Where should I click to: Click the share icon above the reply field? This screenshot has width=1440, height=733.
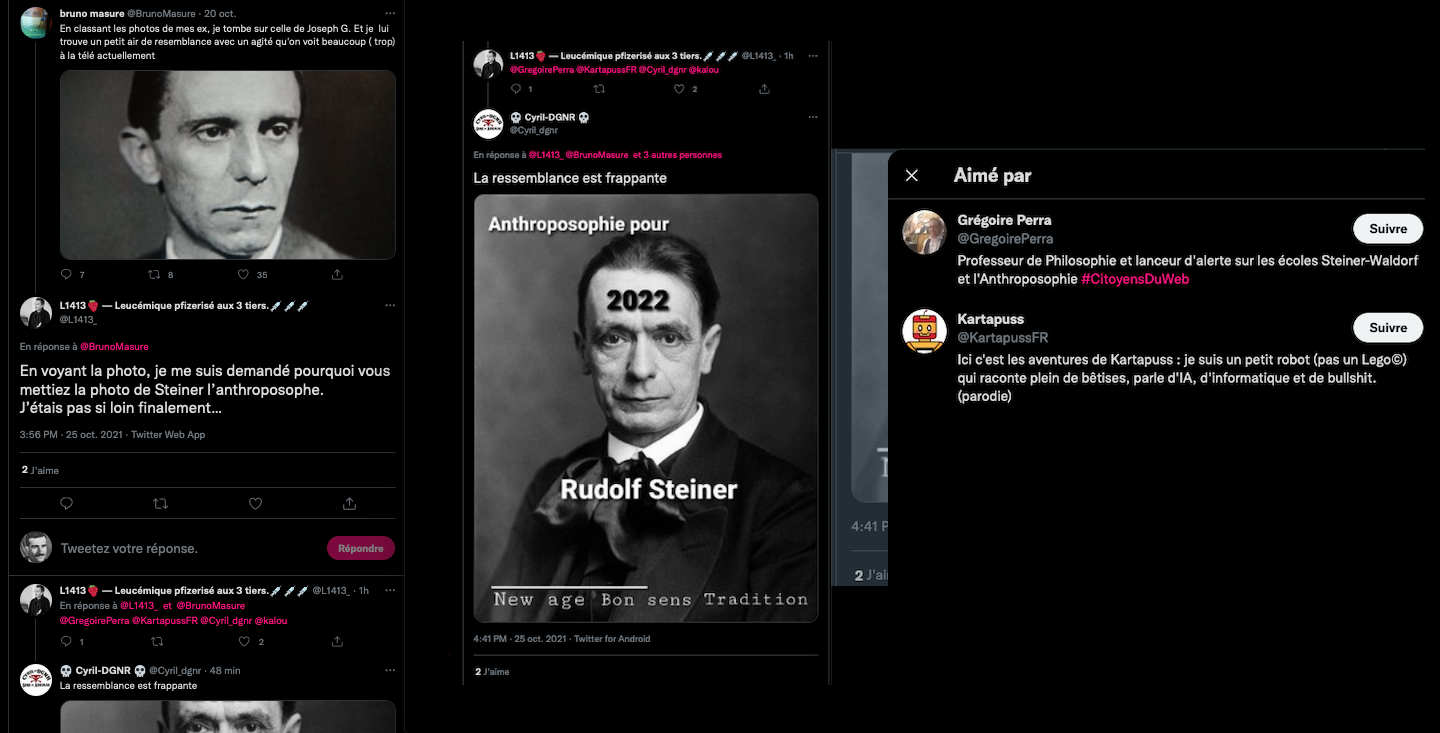(x=349, y=504)
